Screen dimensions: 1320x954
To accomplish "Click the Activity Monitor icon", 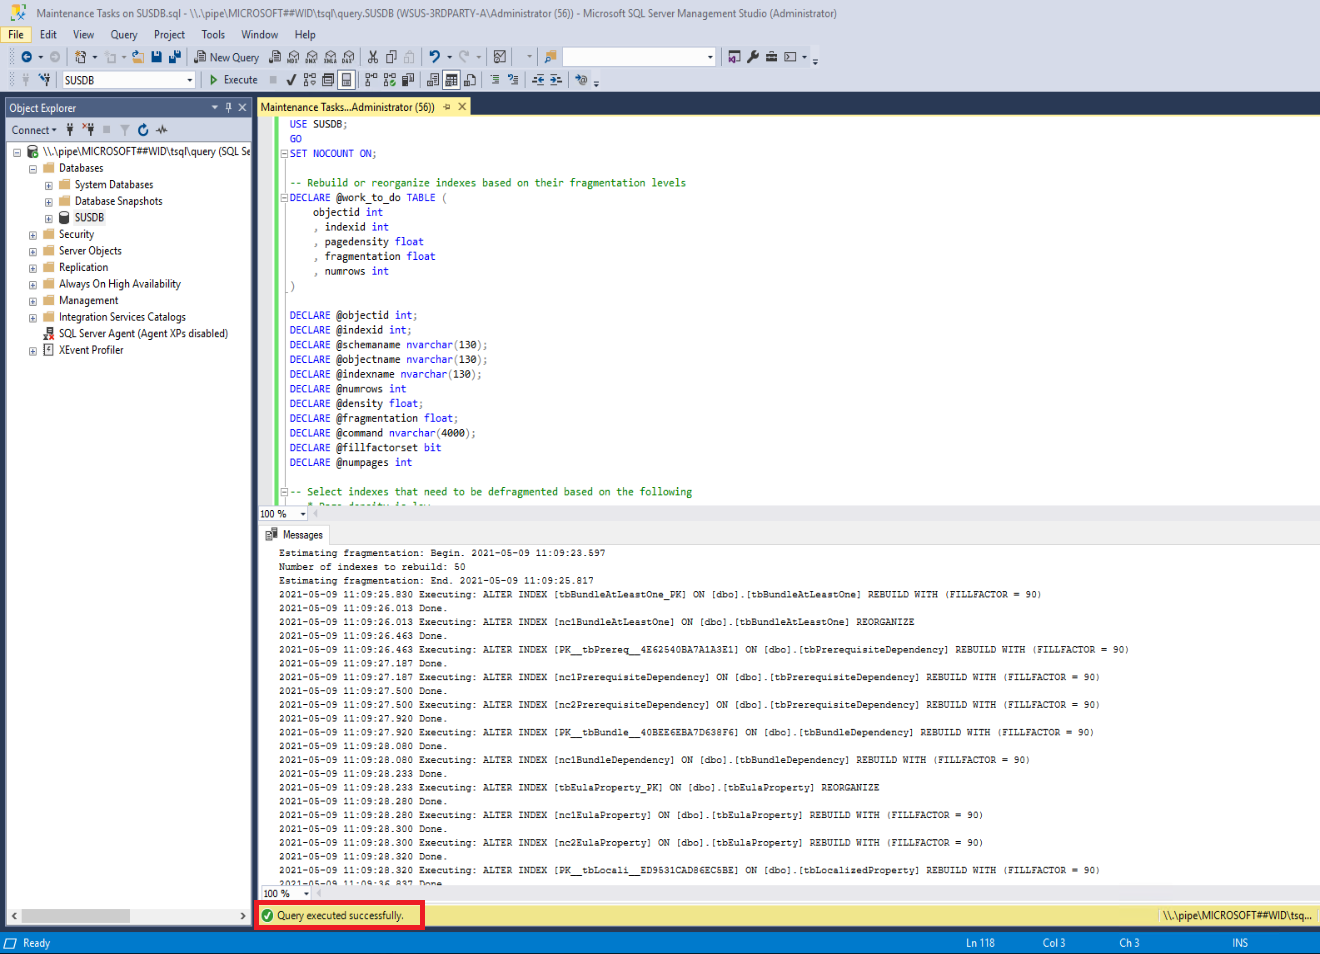I will pos(499,57).
